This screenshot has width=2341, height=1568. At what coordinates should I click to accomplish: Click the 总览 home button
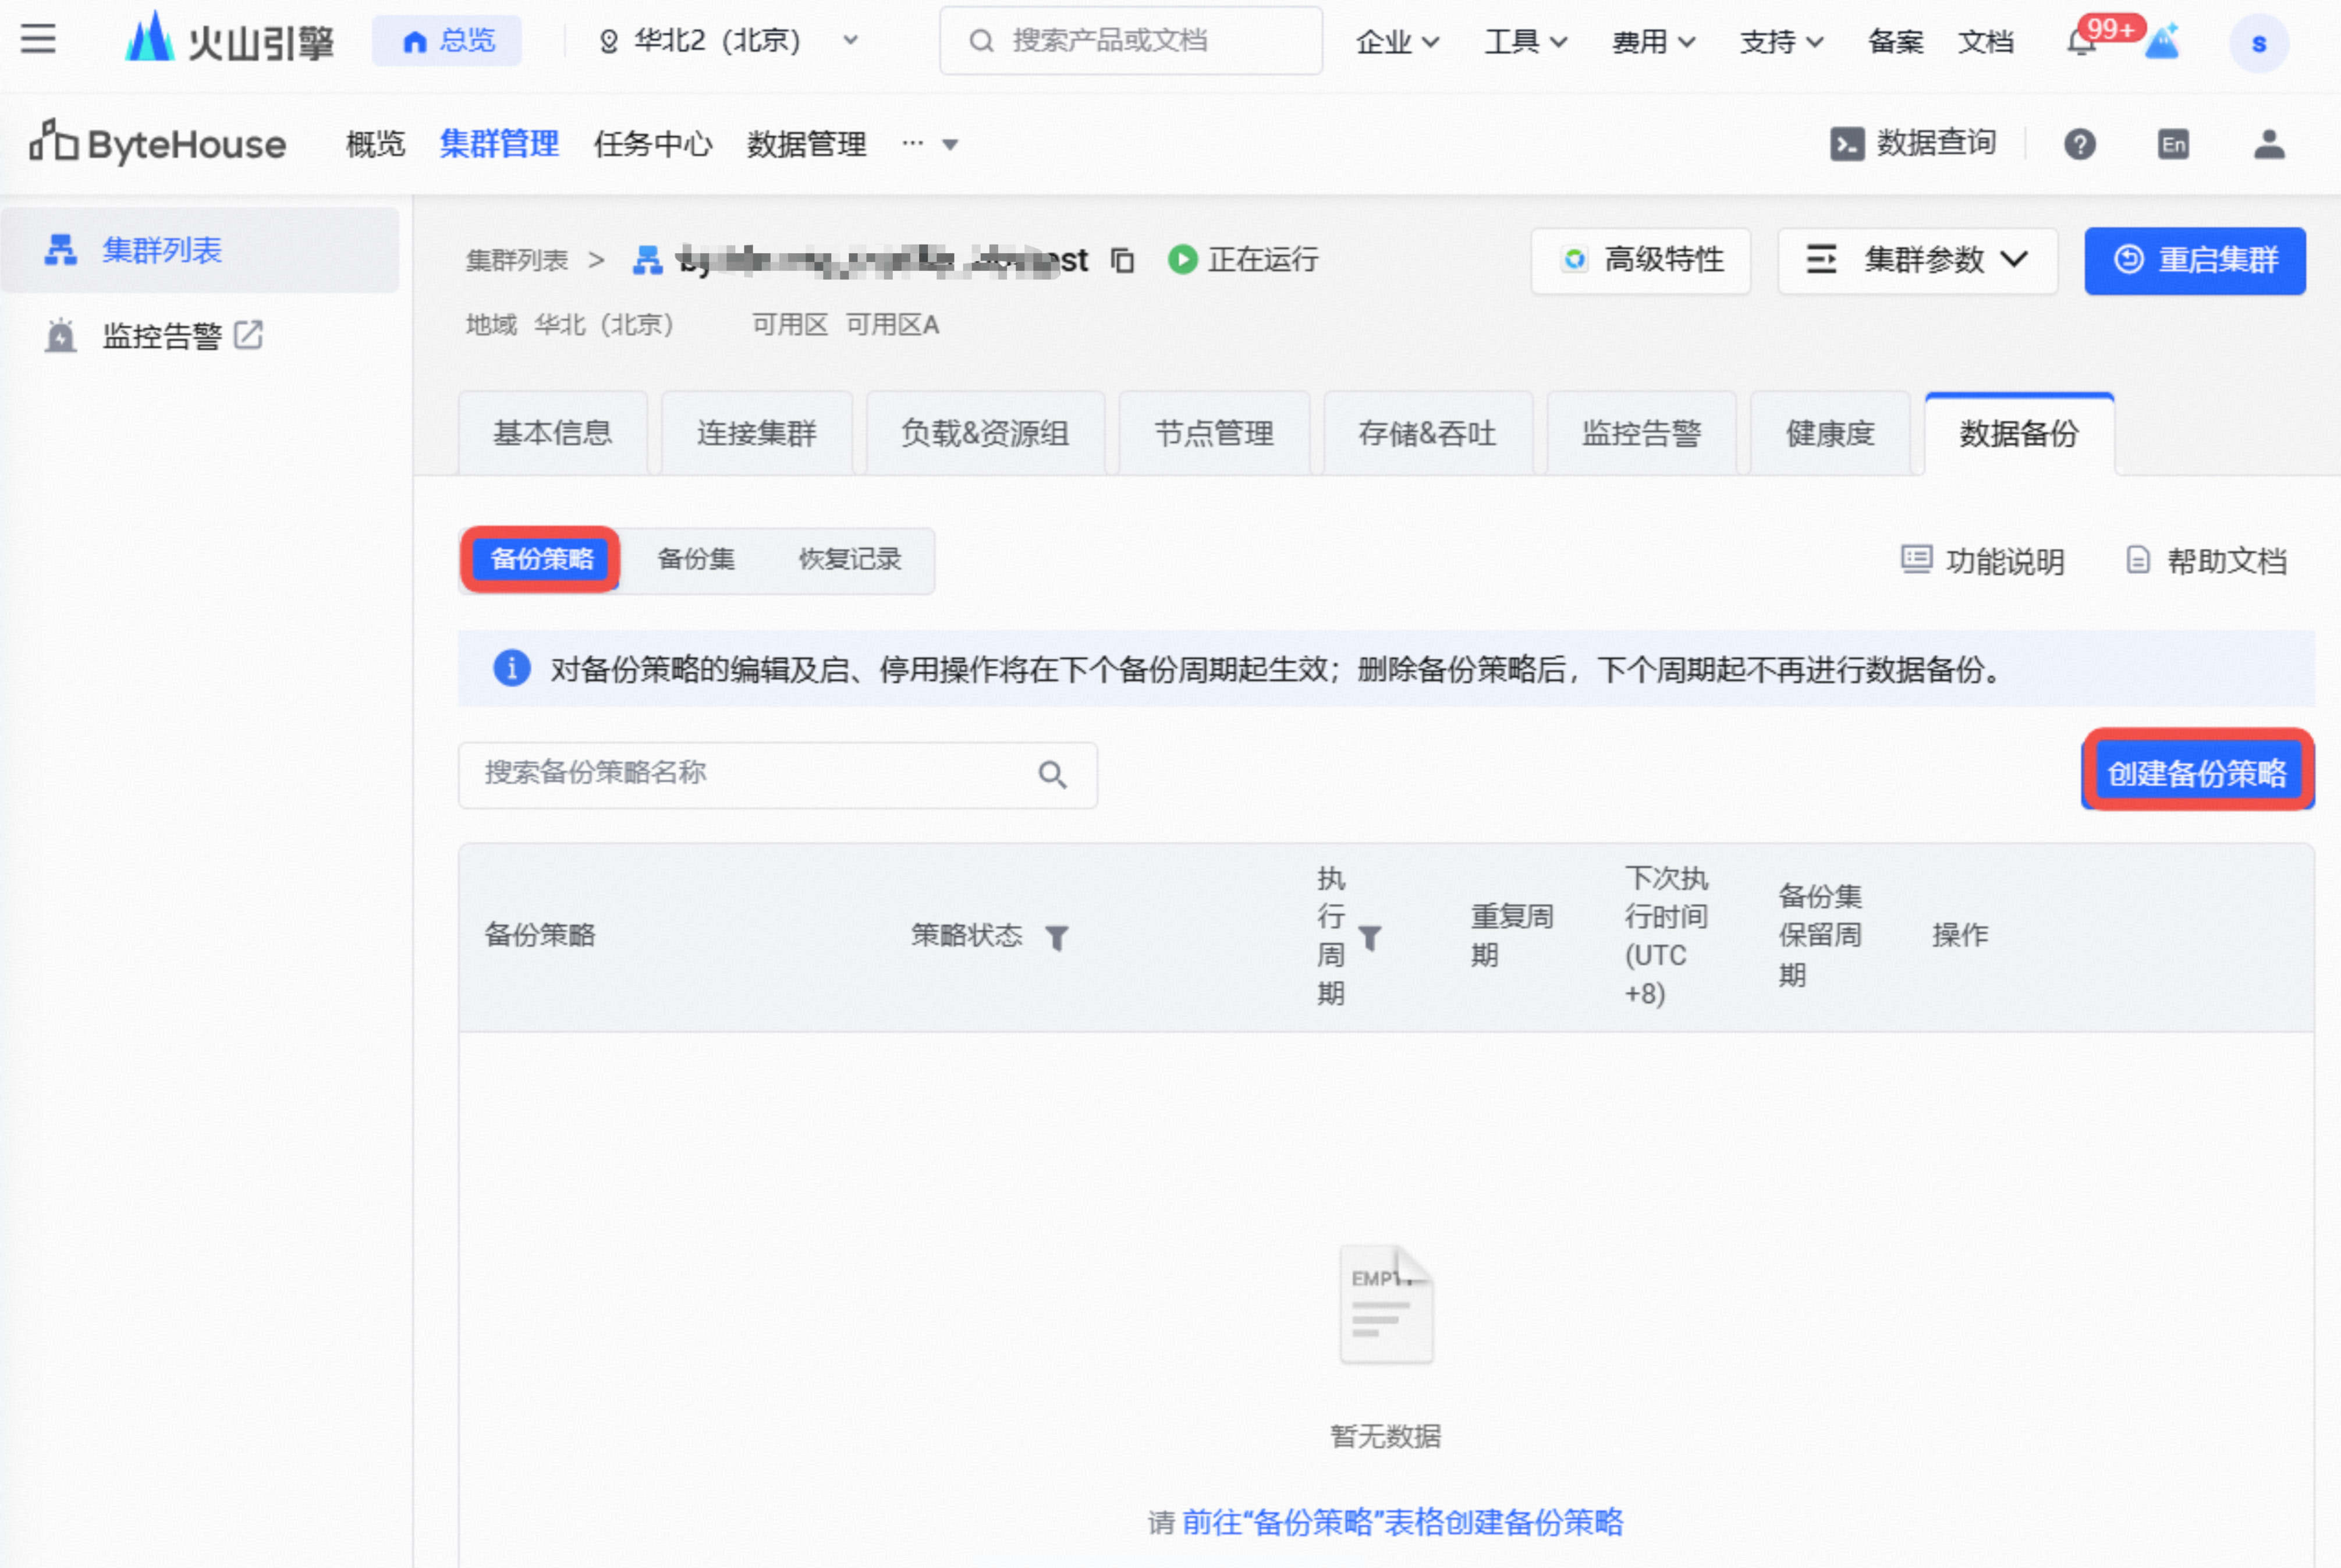point(447,41)
